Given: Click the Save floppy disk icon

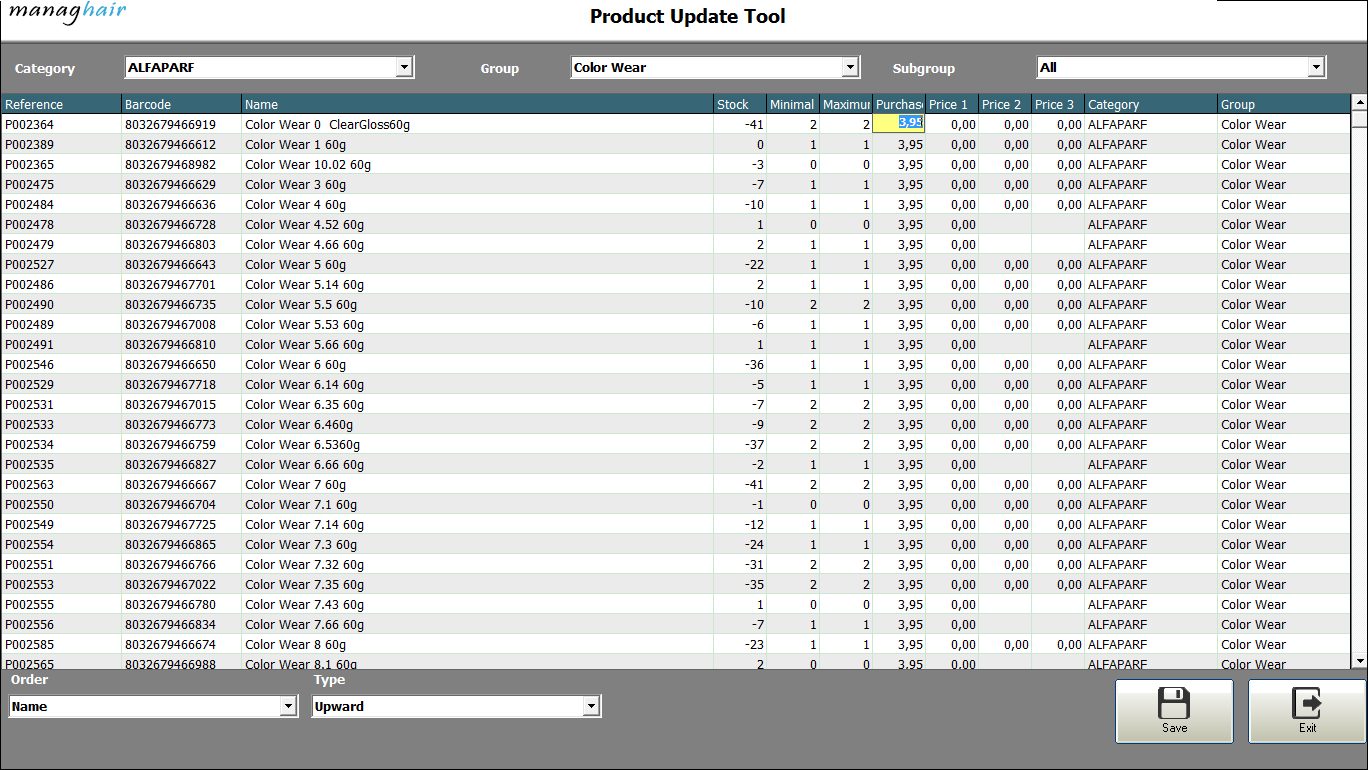Looking at the screenshot, I should pyautogui.click(x=1174, y=704).
